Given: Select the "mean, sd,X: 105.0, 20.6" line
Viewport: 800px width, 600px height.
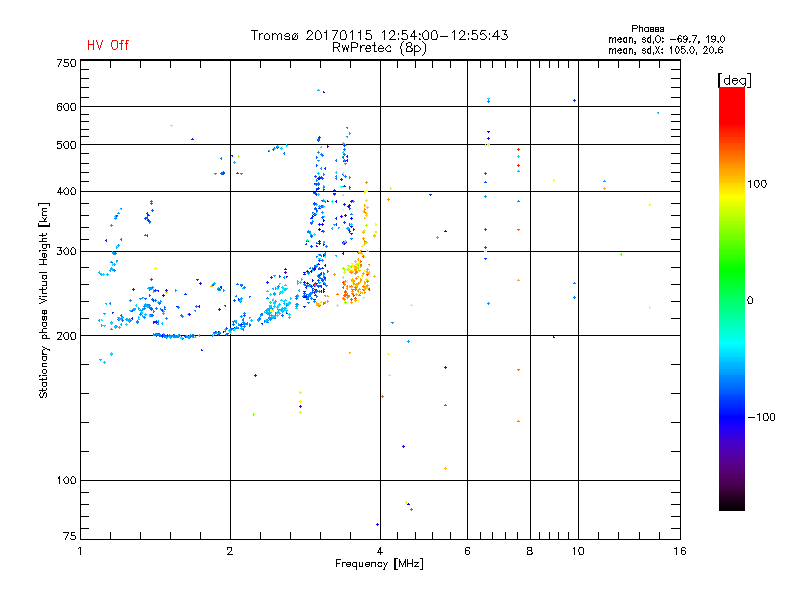Looking at the screenshot, I should coord(665,51).
